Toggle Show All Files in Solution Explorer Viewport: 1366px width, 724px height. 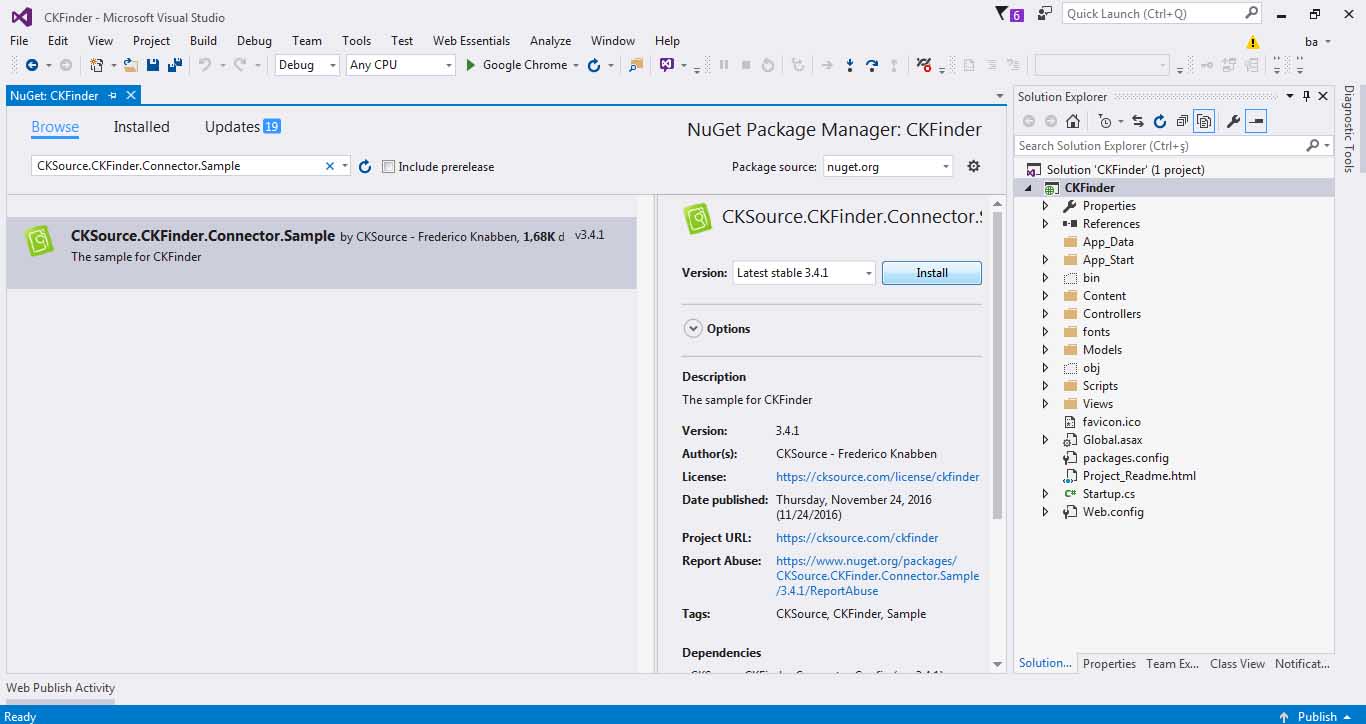(1204, 121)
